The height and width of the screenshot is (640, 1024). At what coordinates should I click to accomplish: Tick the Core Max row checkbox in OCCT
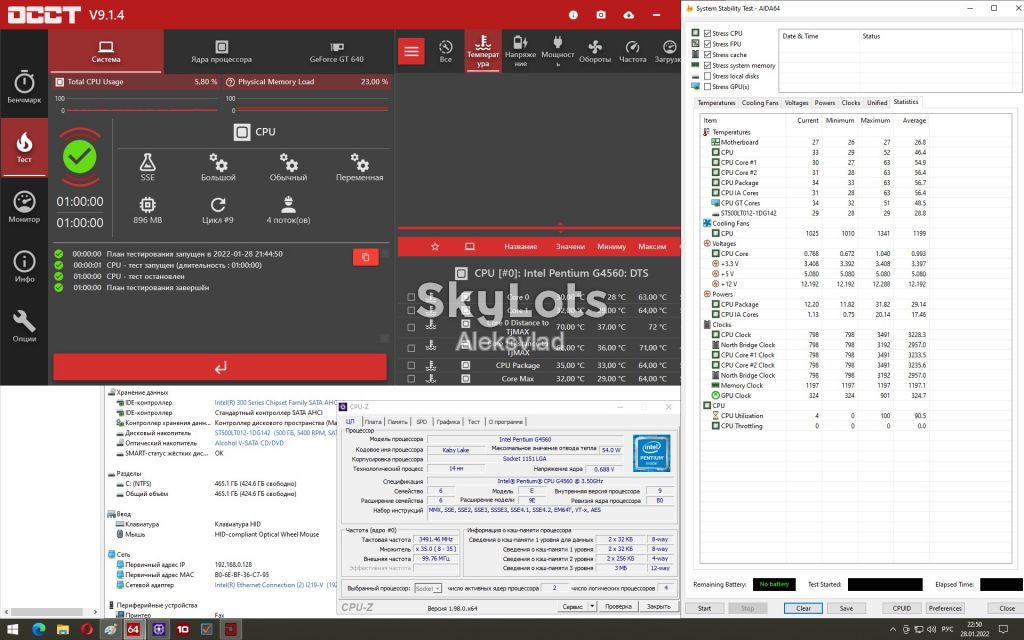click(411, 379)
